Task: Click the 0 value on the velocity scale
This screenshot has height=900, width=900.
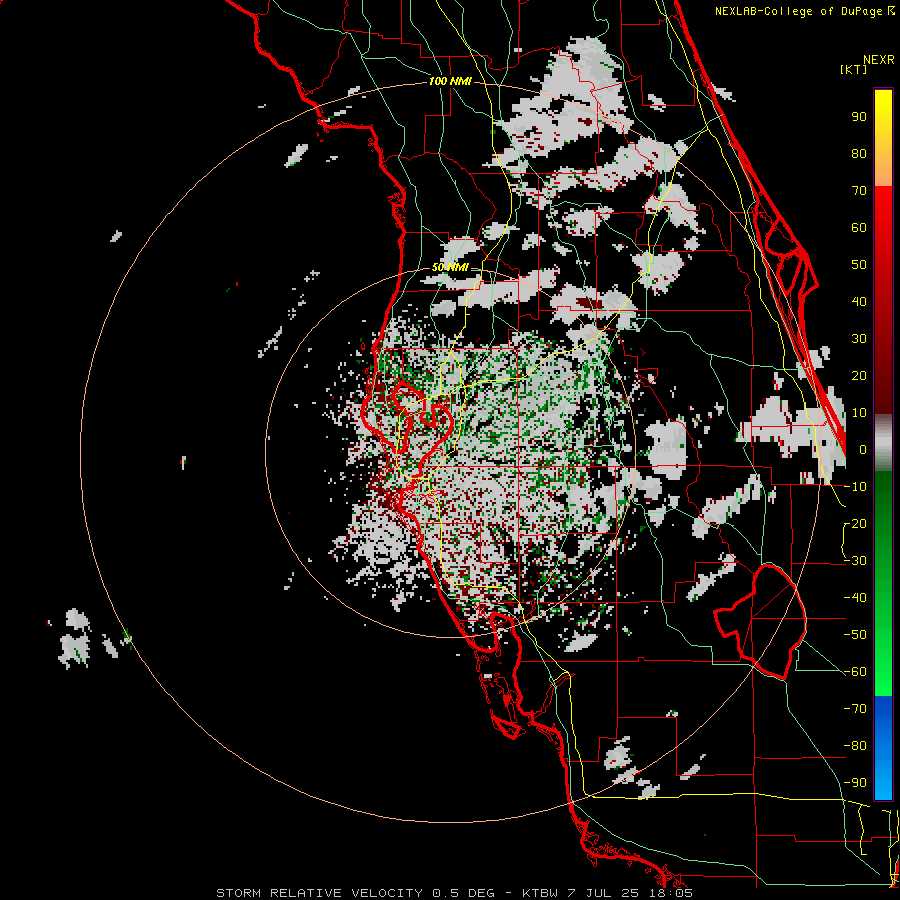Action: pyautogui.click(x=863, y=449)
